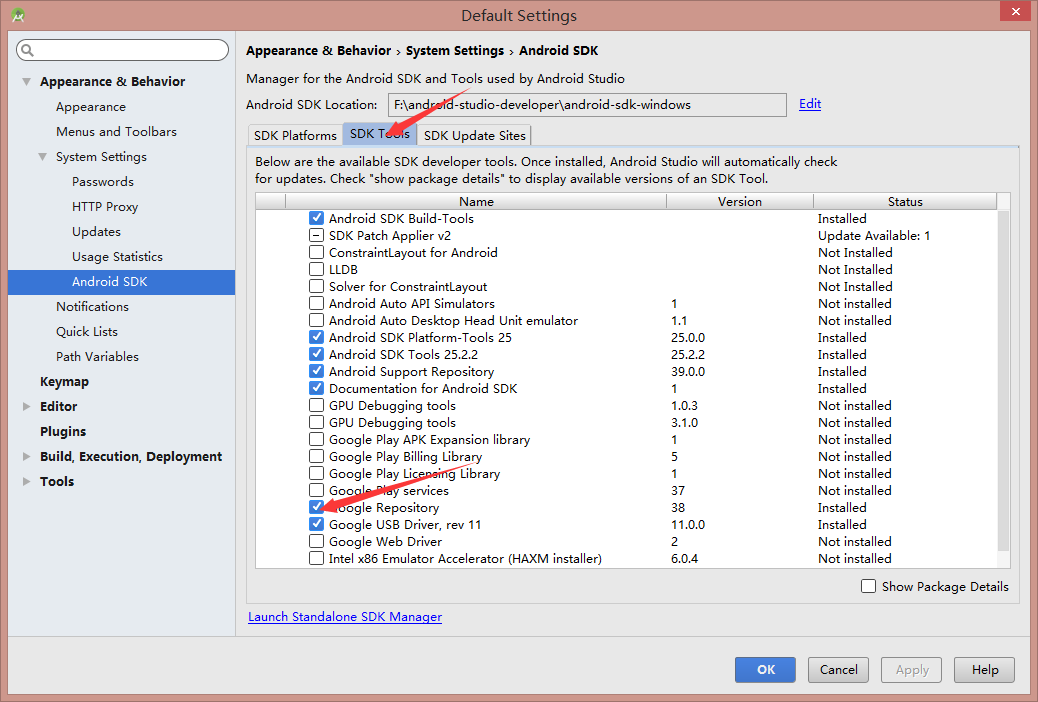Select Appearance in settings tree

click(x=91, y=107)
